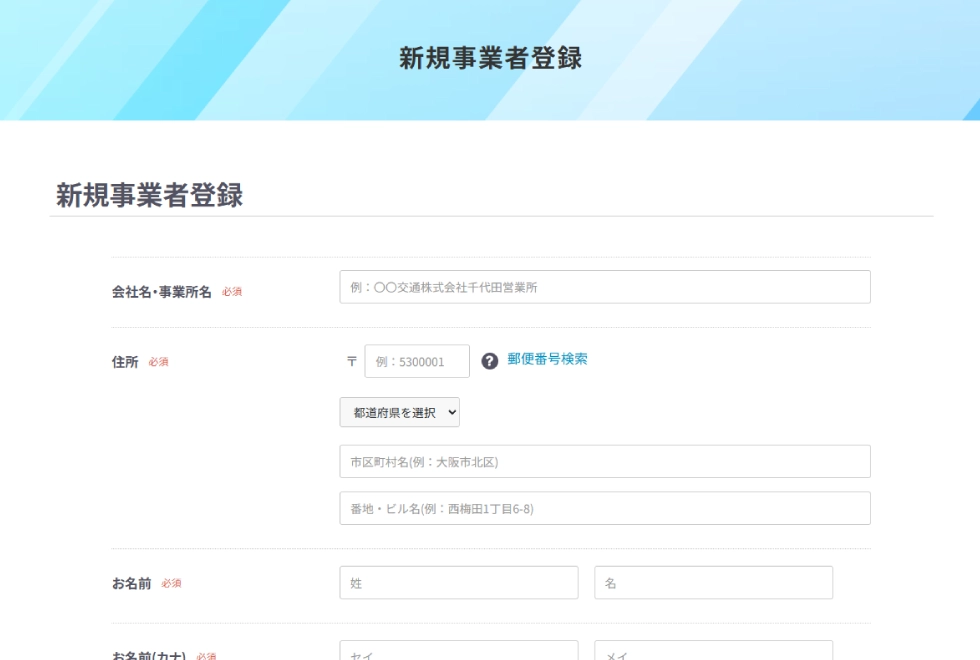Click the 新規事業者登録 section heading
The image size is (980, 660).
149,196
